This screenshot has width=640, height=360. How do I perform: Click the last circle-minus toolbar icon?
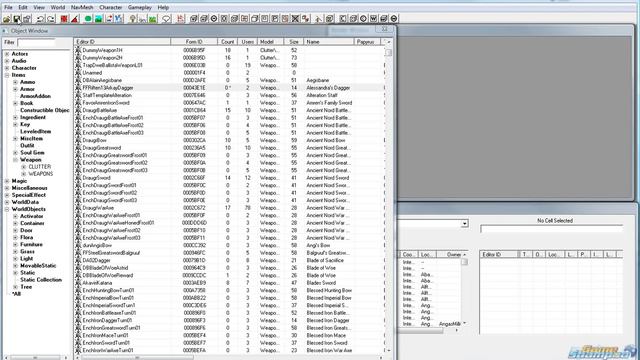click(394, 19)
